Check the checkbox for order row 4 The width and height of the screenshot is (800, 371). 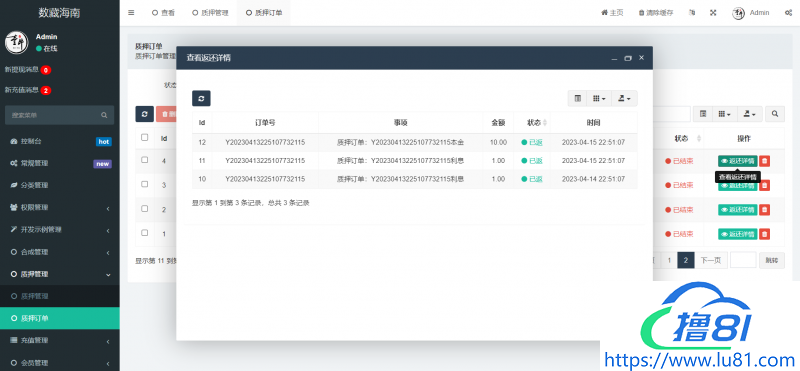tap(144, 160)
